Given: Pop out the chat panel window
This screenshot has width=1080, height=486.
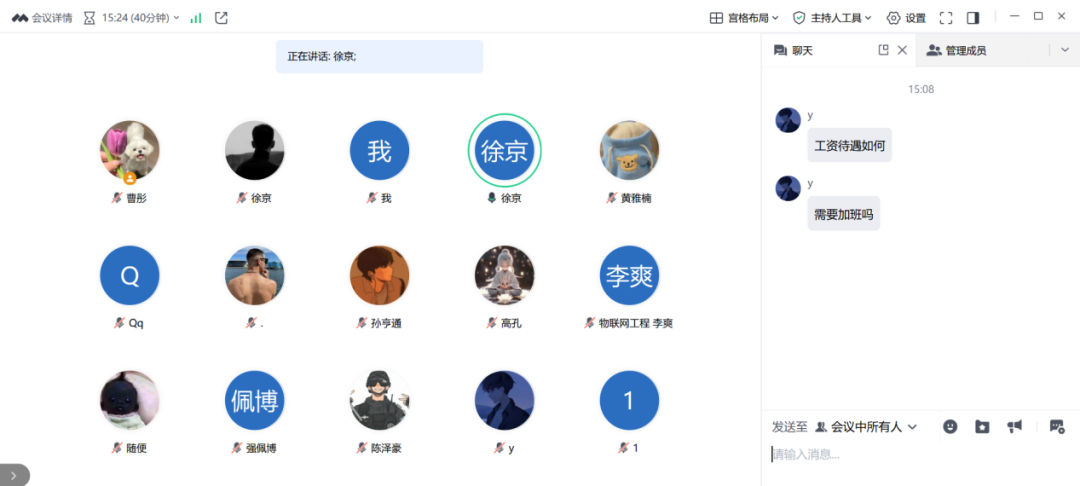Looking at the screenshot, I should point(884,50).
